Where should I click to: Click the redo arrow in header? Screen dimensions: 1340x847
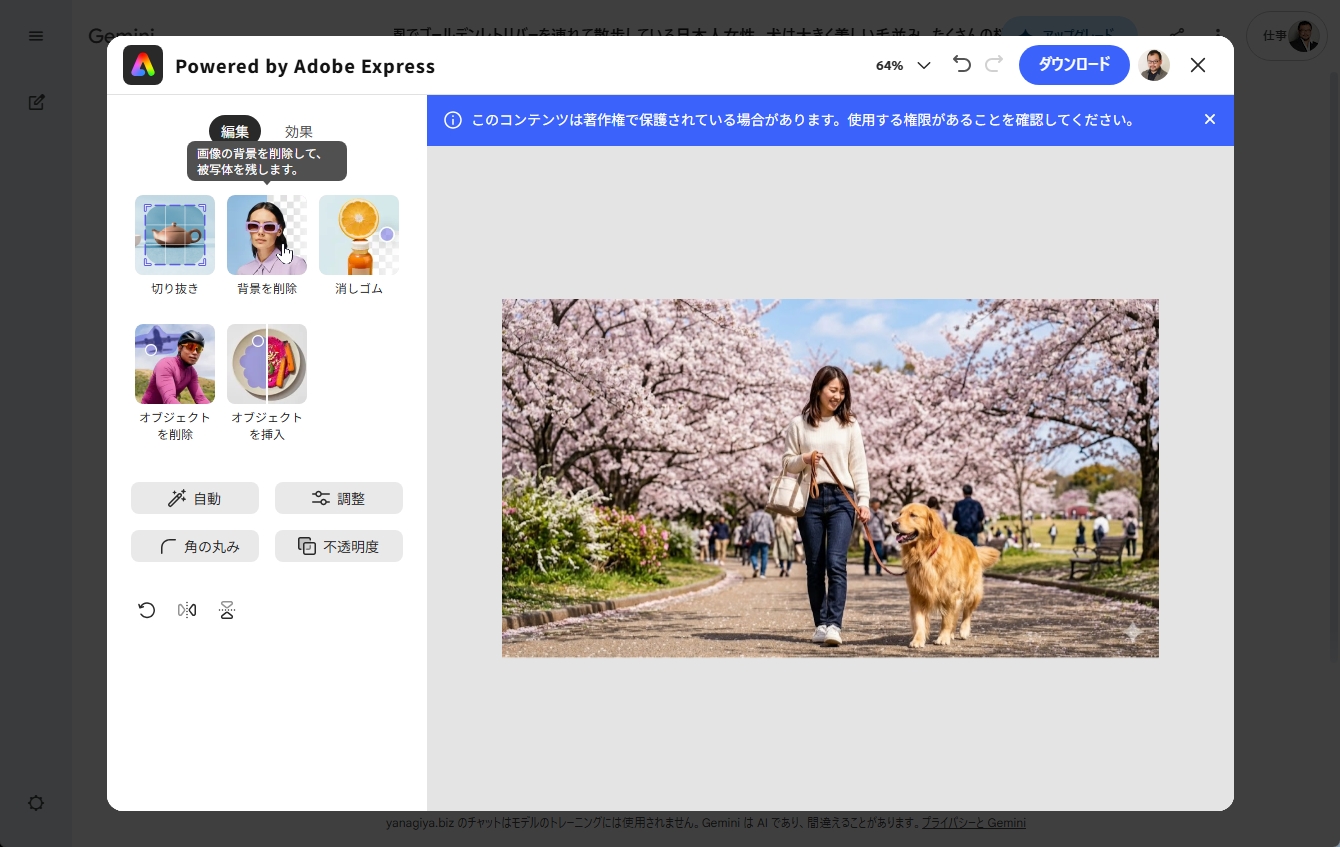point(994,65)
